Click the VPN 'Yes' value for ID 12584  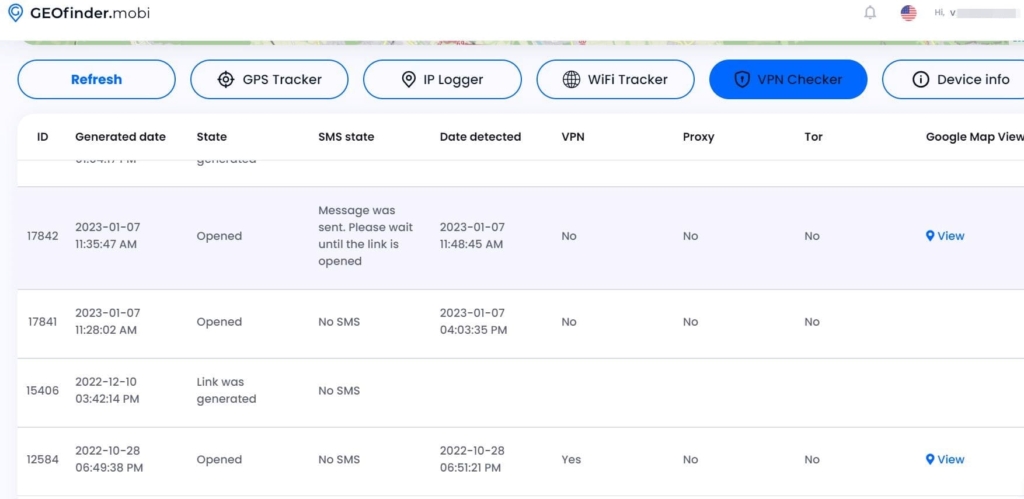pos(571,459)
